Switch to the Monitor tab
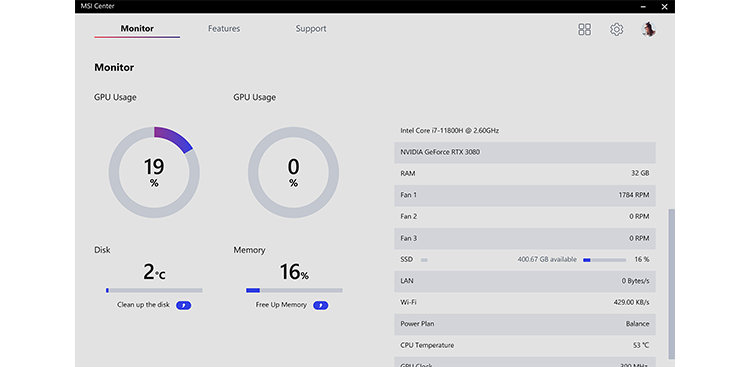 (137, 29)
